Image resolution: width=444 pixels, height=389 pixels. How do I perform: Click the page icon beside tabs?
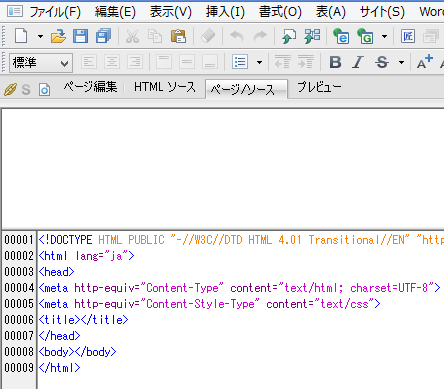(44, 90)
